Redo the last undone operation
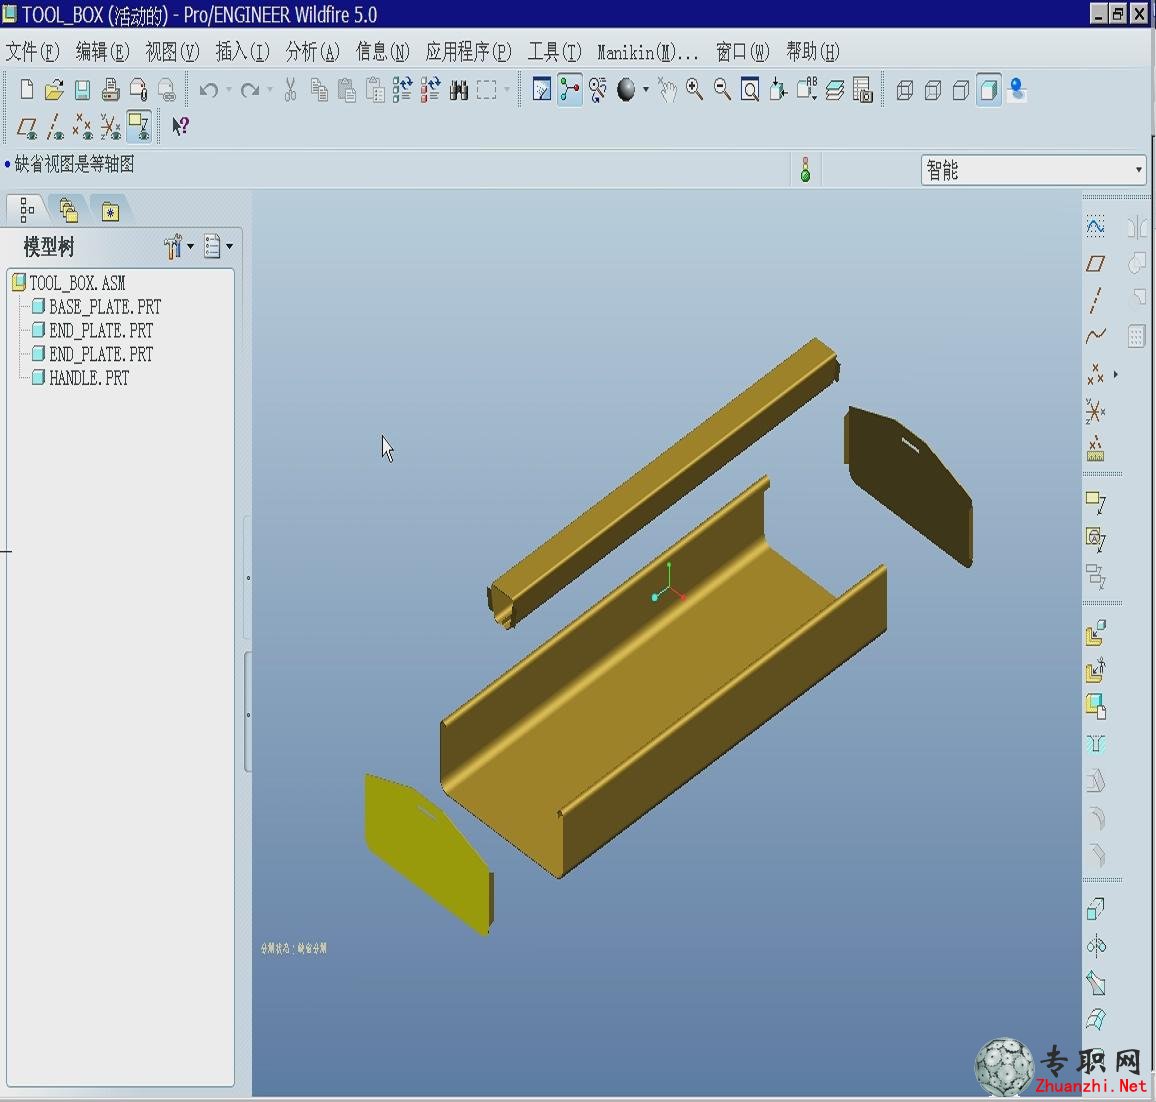This screenshot has width=1156, height=1102. tap(250, 90)
